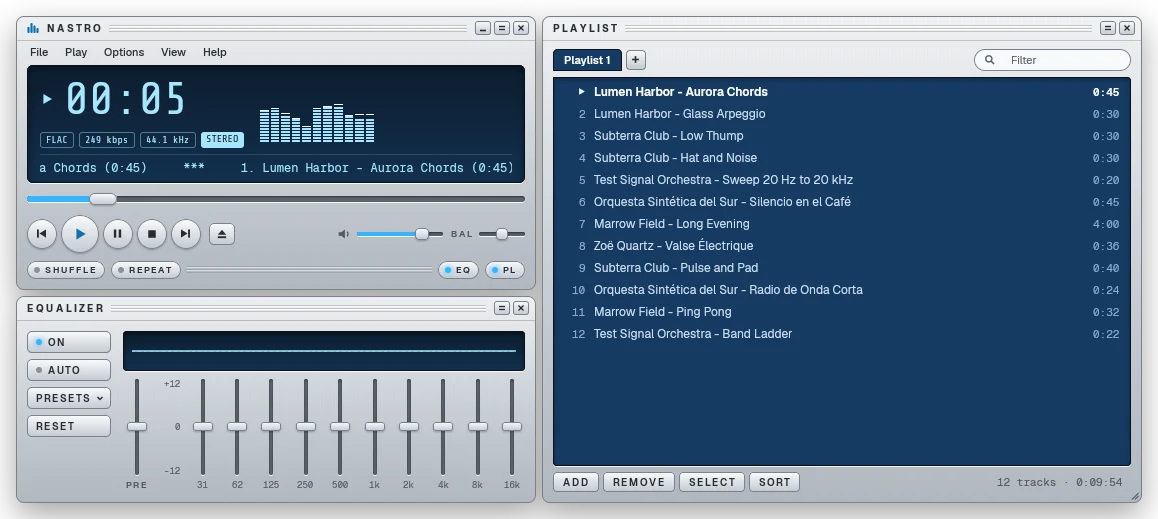Viewport: 1158px width, 519px height.
Task: Toggle the STEREO indicator
Action: 222,140
